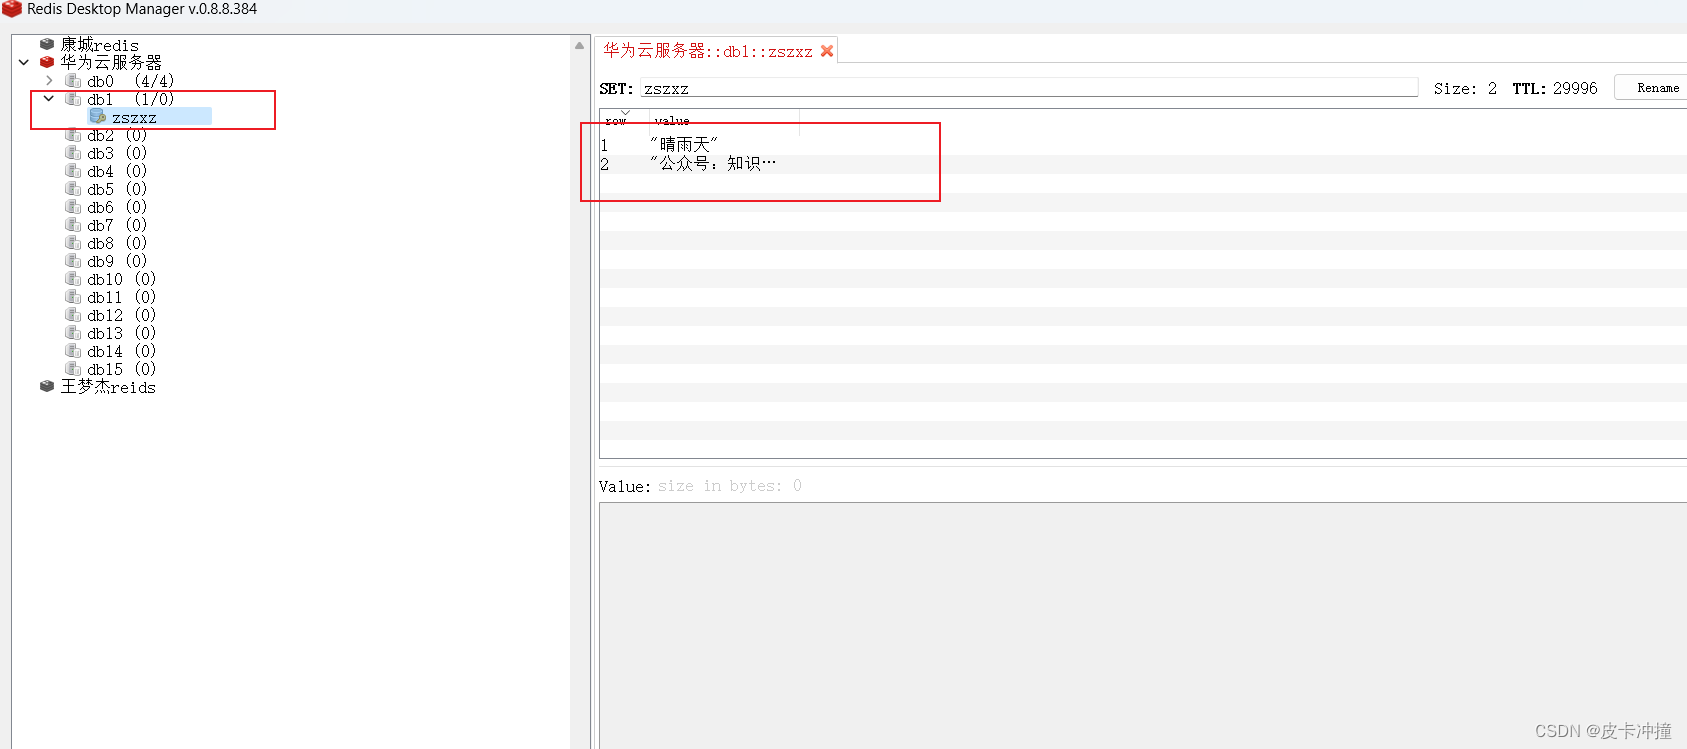Click the db3 database icon
This screenshot has height=749, width=1687.
coord(73,152)
